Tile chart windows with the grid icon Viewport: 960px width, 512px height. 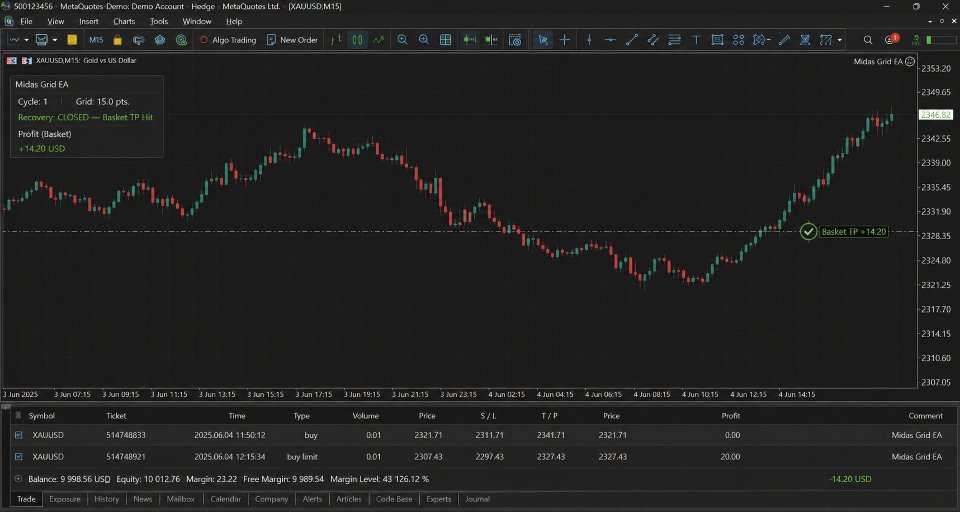pyautogui.click(x=446, y=40)
